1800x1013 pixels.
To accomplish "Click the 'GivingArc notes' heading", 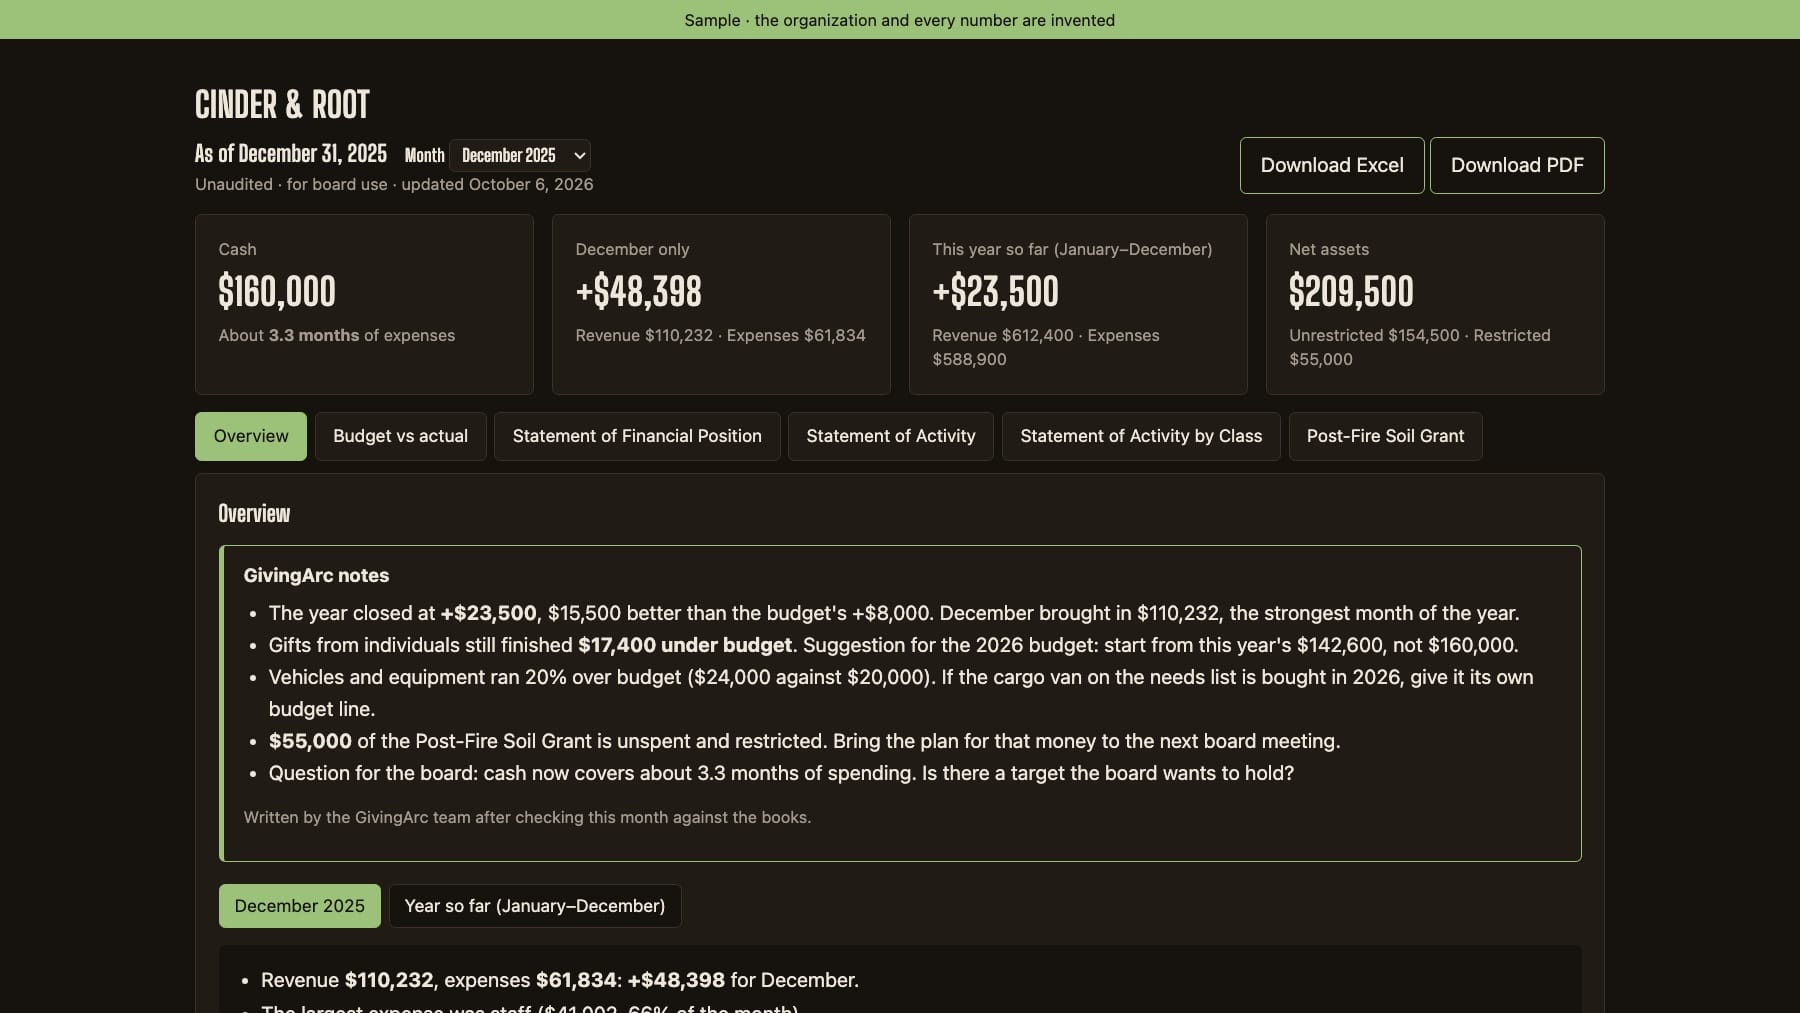I will tap(316, 576).
